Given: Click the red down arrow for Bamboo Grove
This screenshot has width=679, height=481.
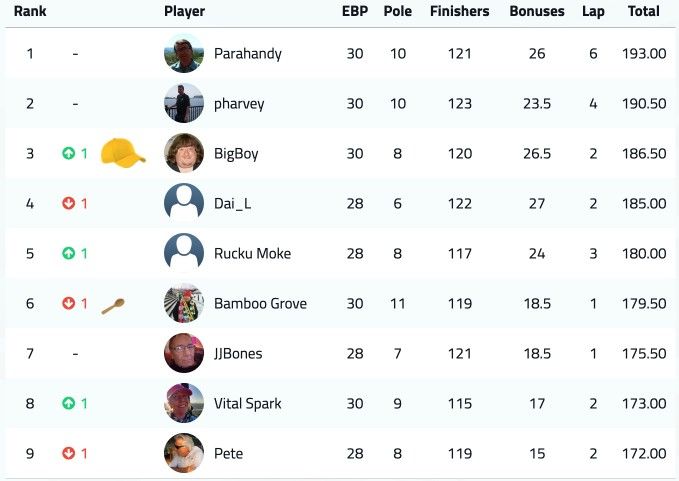Looking at the screenshot, I should click(x=68, y=303).
